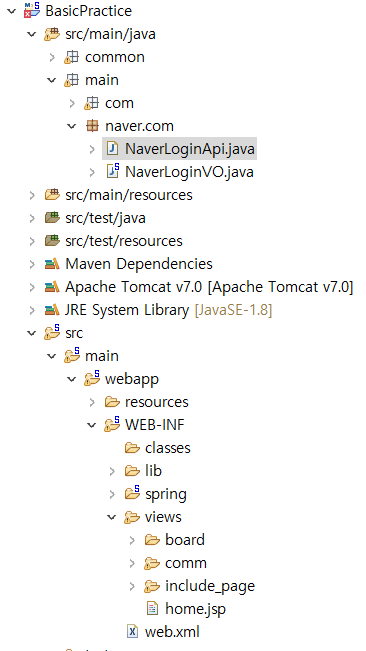Click the webapp folder icon
366x651 pixels.
[x=92, y=378]
